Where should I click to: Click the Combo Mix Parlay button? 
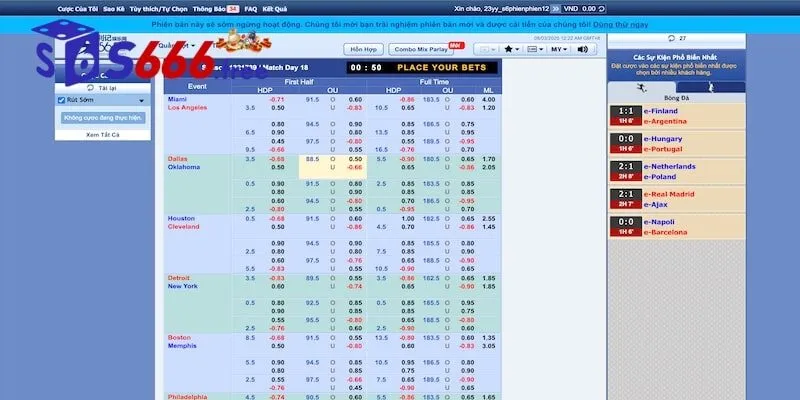[x=421, y=49]
